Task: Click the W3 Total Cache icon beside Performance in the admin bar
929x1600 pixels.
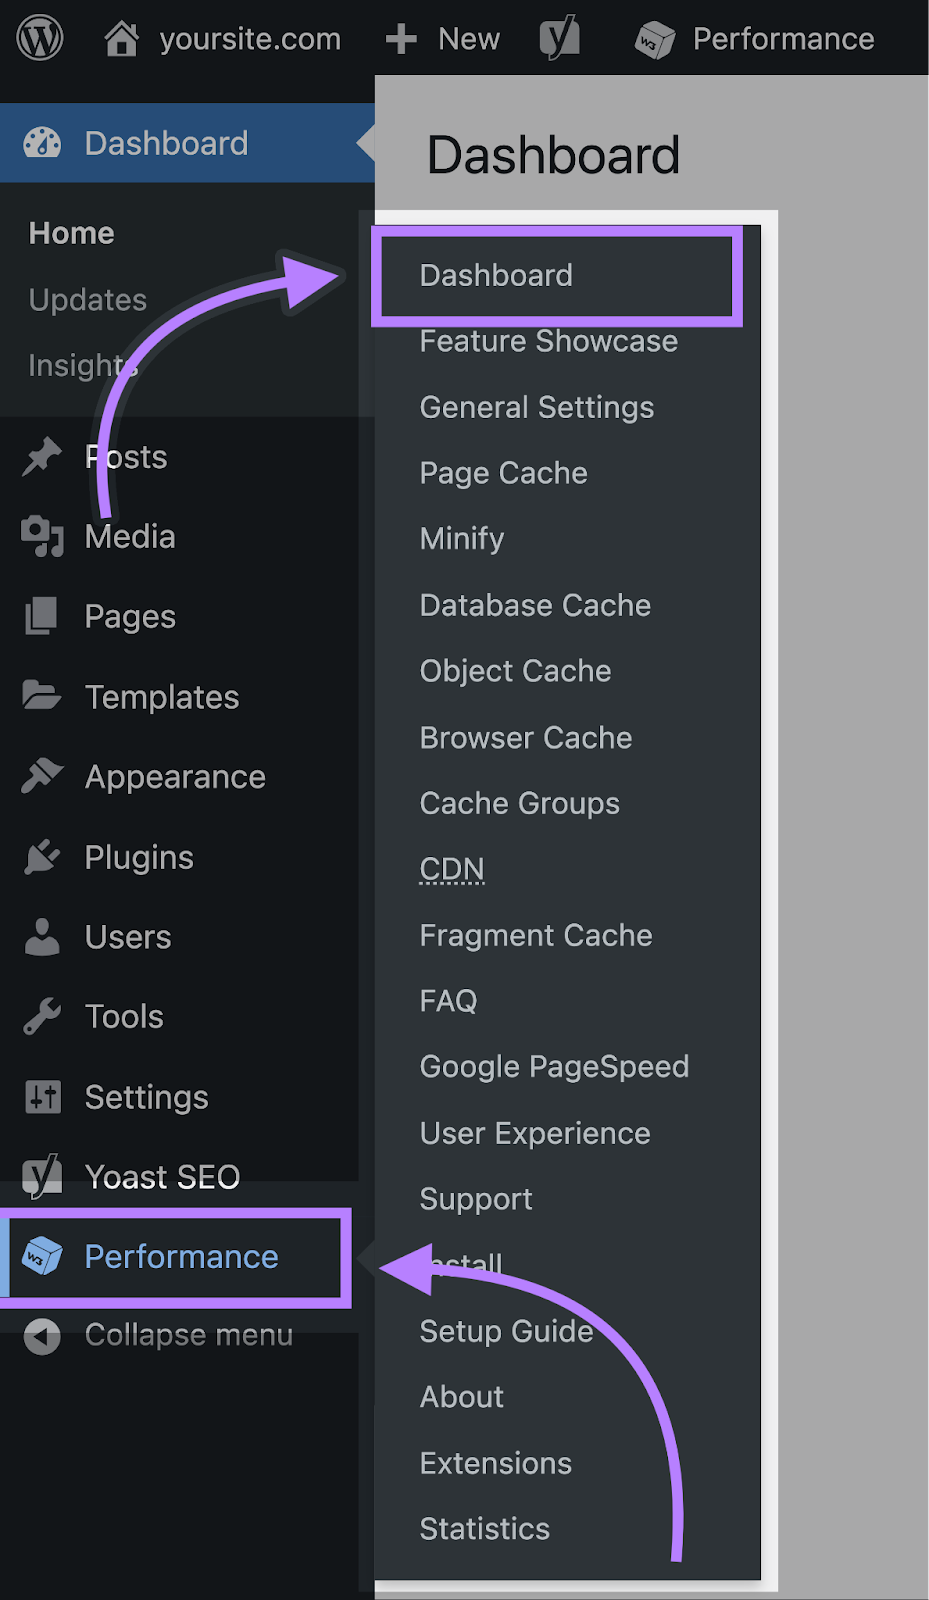Action: [655, 38]
